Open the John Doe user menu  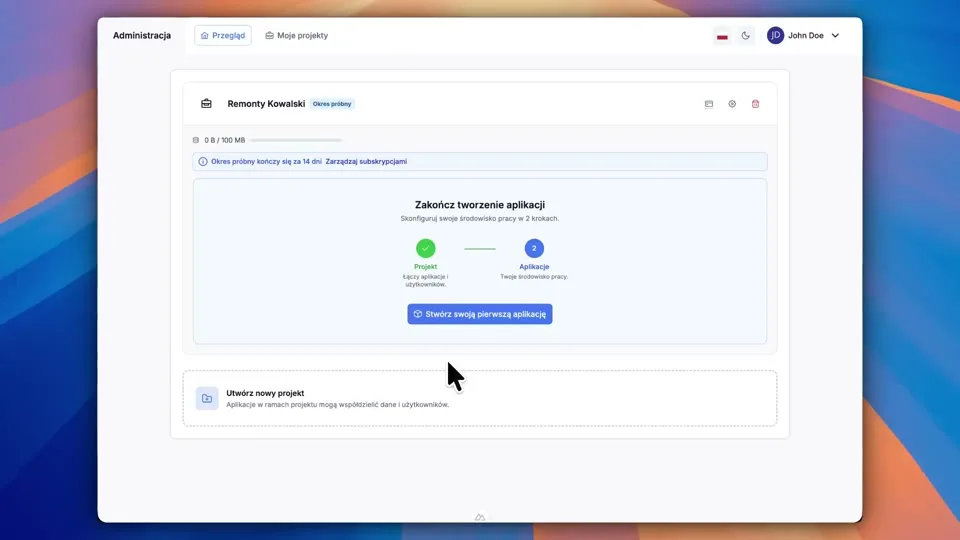point(805,35)
